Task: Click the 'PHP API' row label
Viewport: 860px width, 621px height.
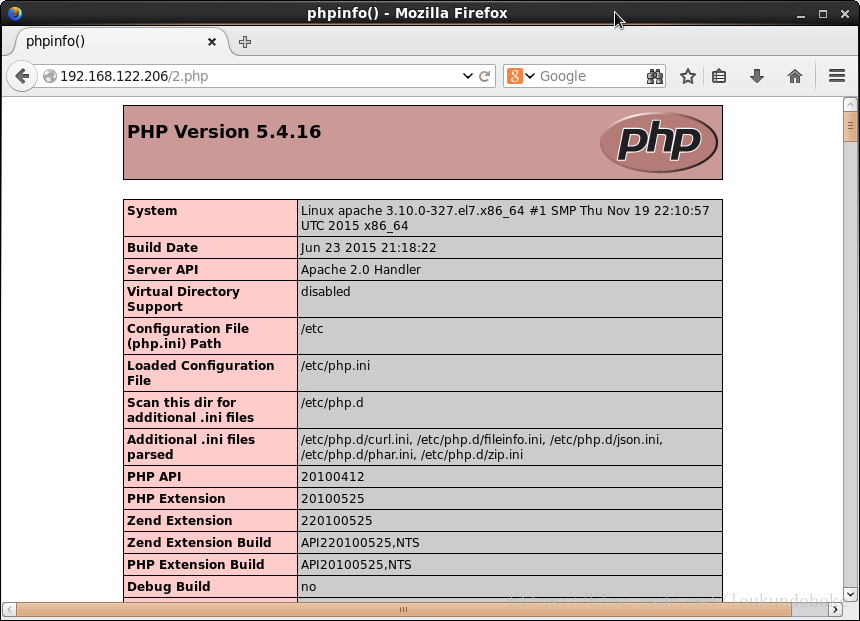Action: click(154, 477)
